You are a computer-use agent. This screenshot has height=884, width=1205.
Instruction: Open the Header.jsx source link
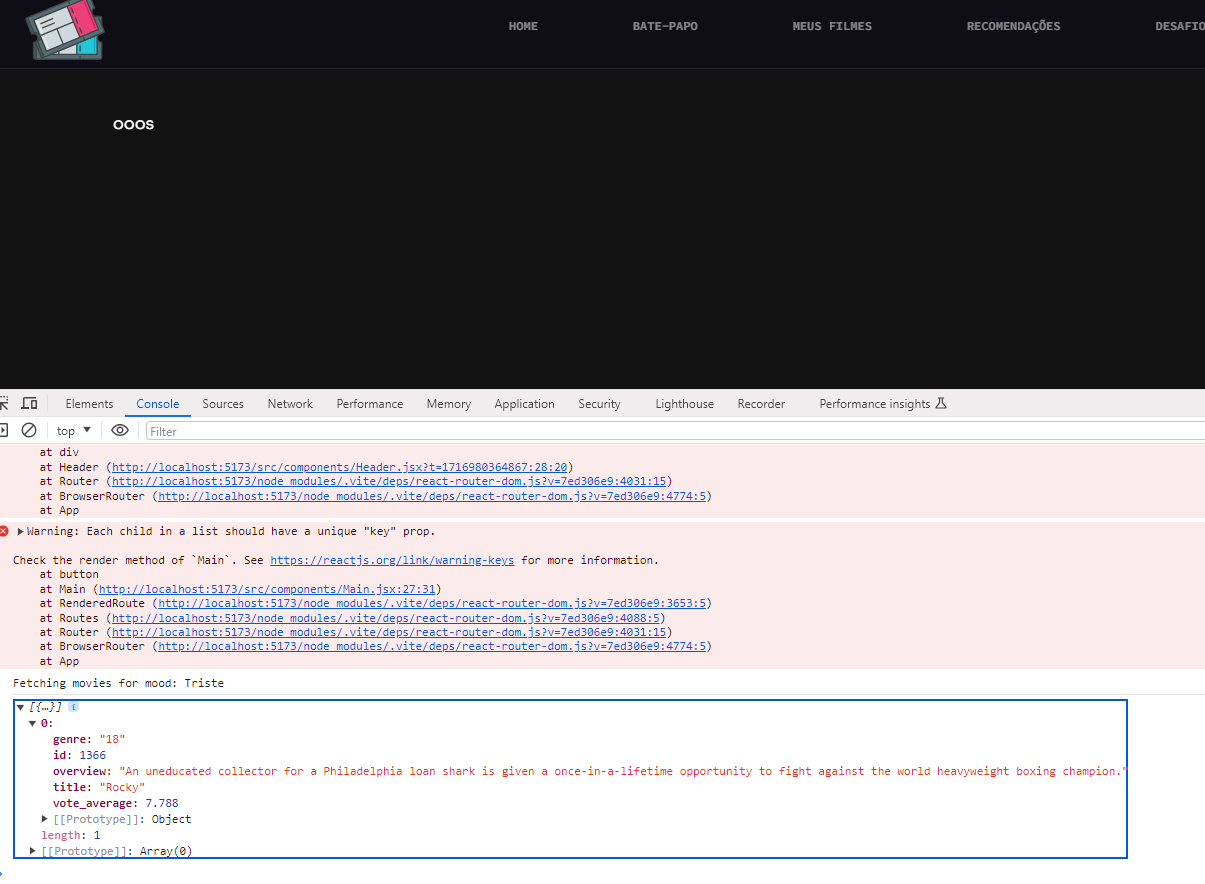coord(340,467)
